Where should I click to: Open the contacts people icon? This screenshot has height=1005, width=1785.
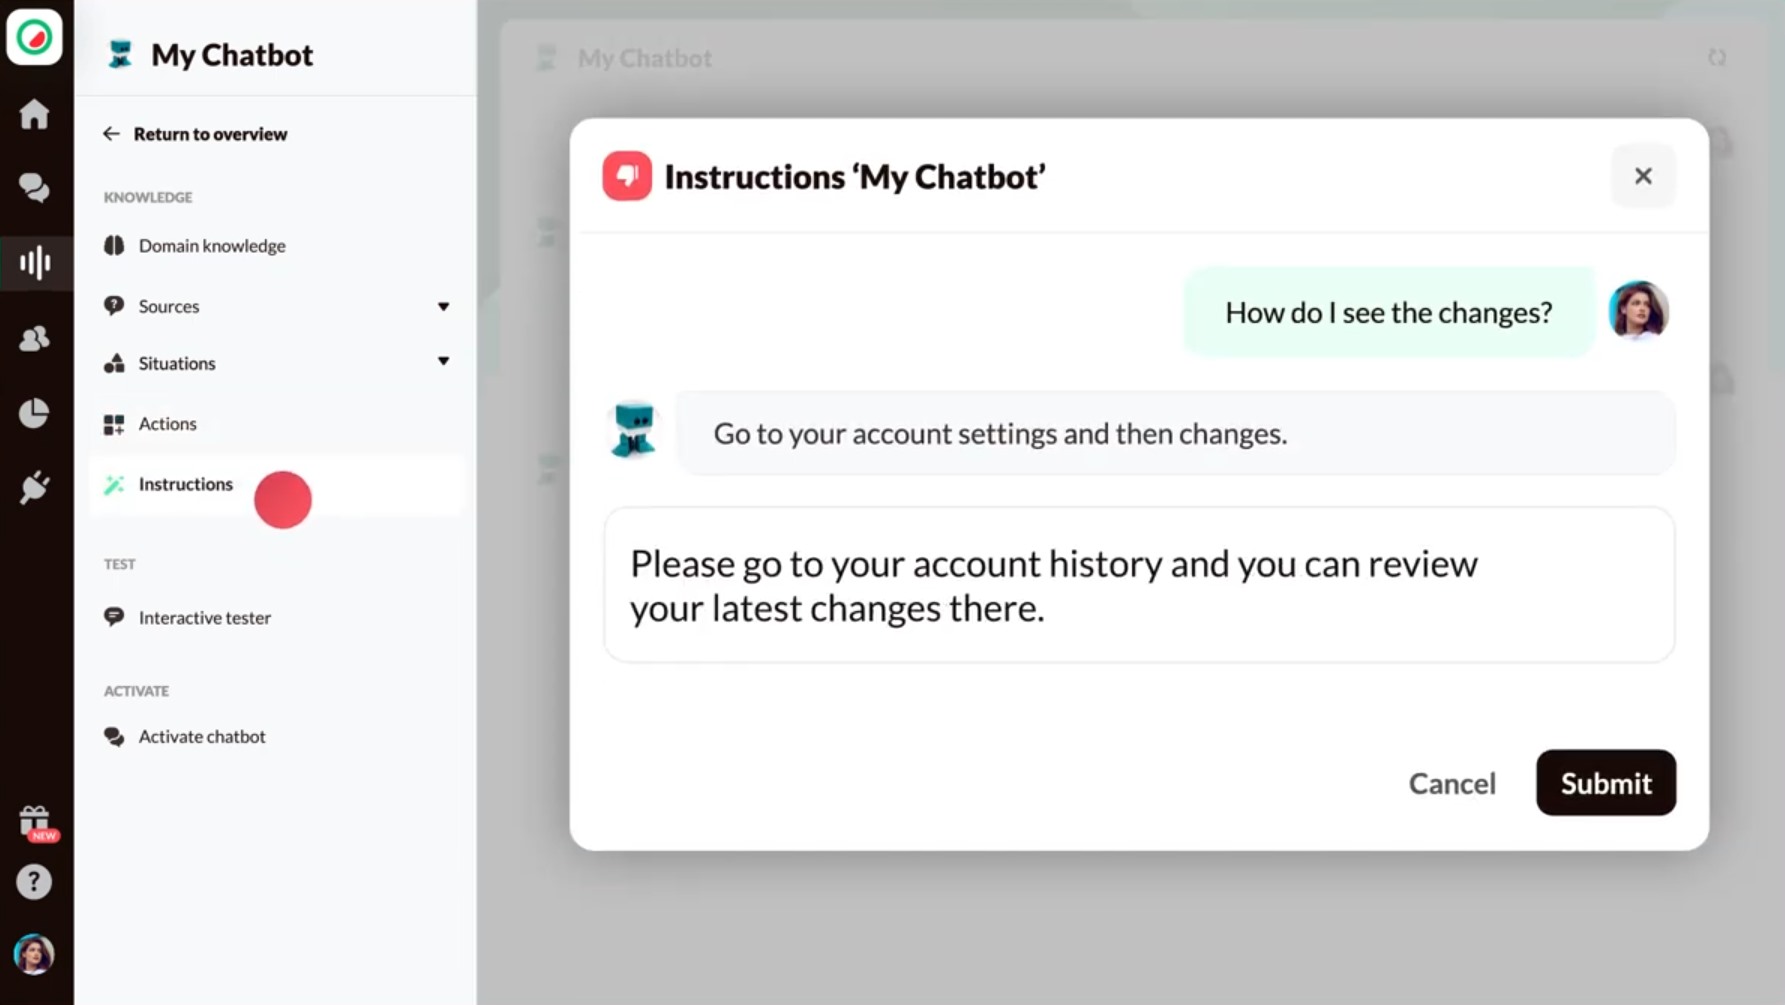click(34, 338)
